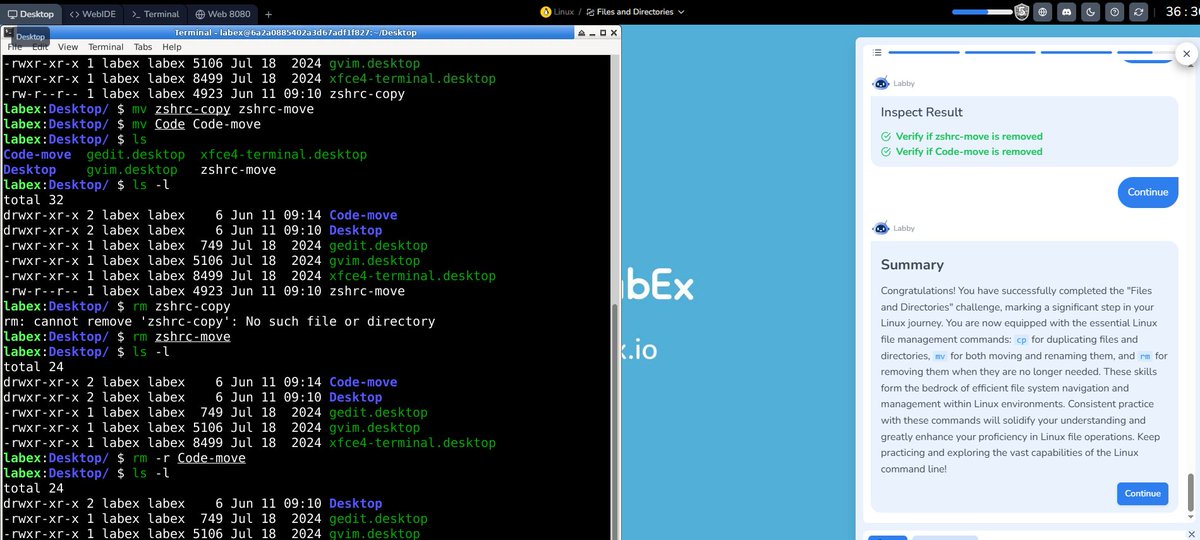Click the Summary heading
The image size is (1200, 540).
(912, 265)
